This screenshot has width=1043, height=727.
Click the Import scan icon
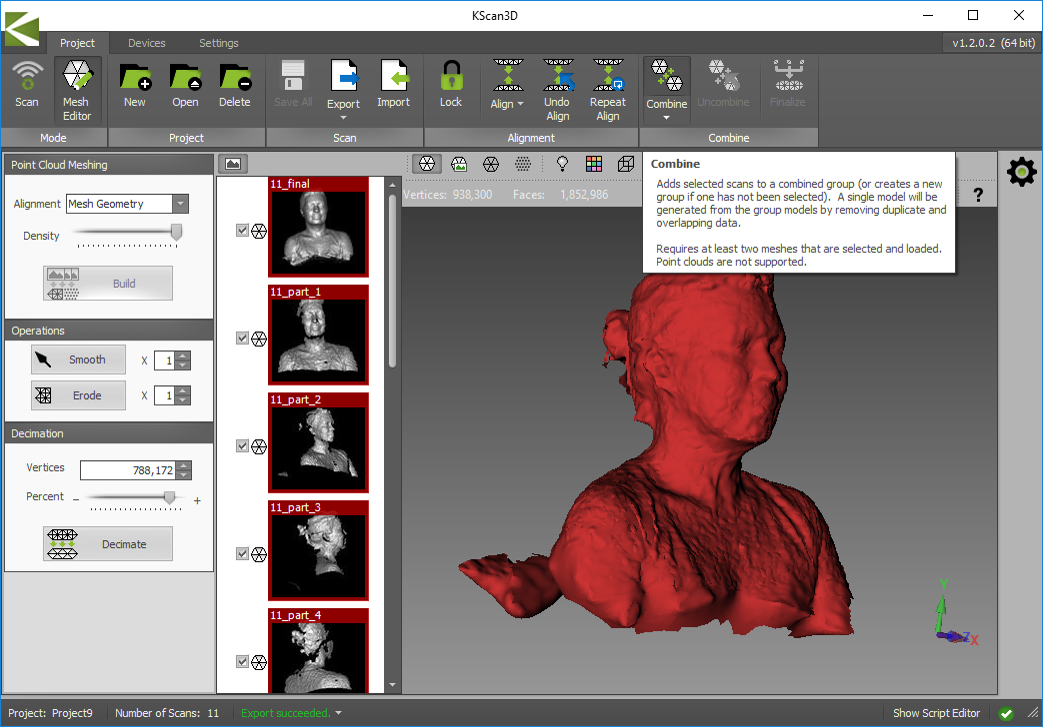tap(393, 85)
